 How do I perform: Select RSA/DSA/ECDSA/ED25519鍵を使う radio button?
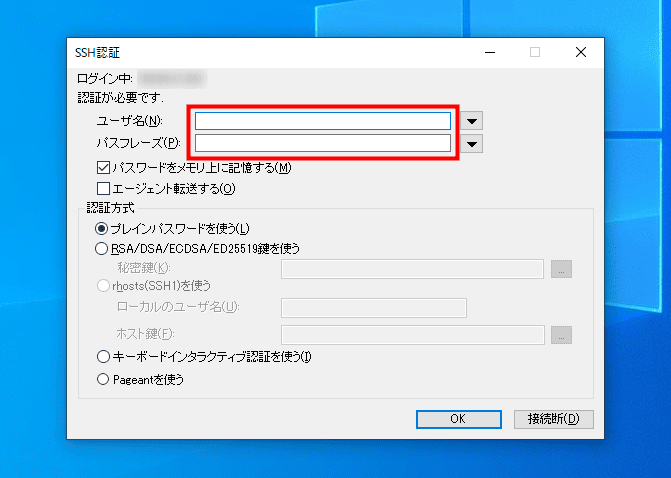pyautogui.click(x=101, y=249)
